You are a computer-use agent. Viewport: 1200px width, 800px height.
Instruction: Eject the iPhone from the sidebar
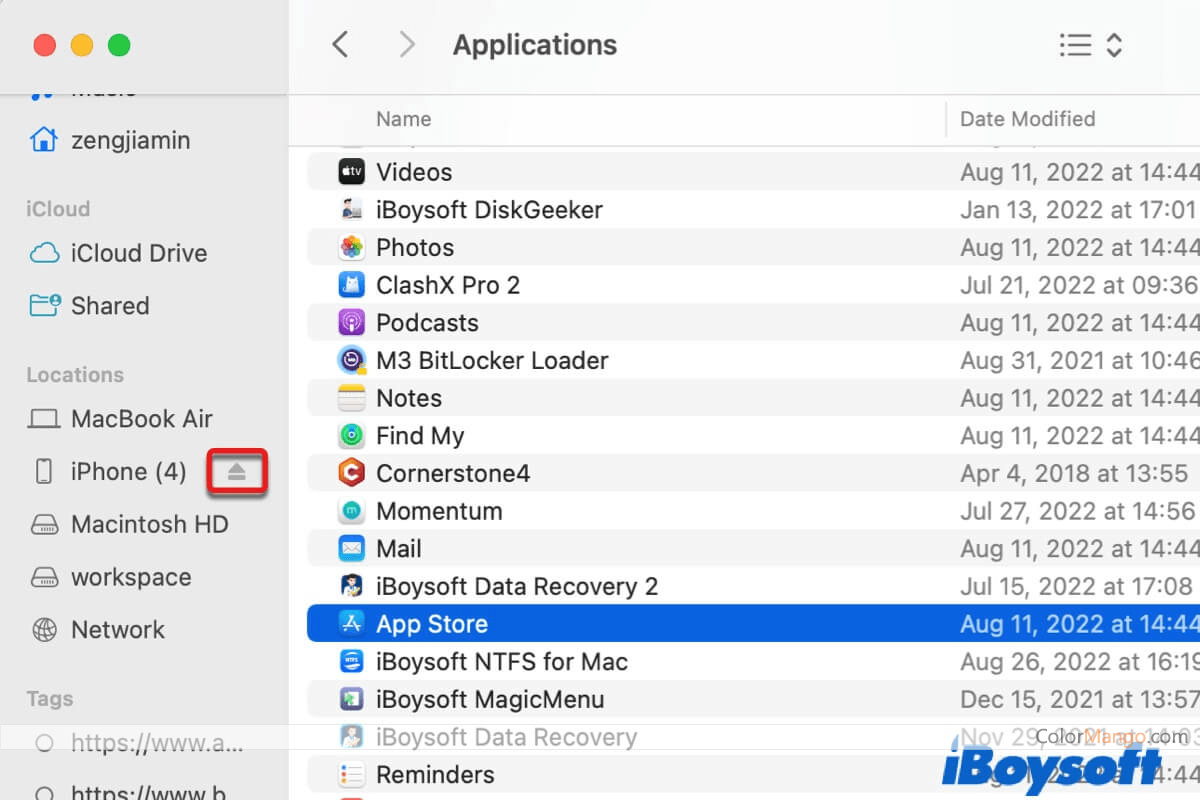click(237, 471)
